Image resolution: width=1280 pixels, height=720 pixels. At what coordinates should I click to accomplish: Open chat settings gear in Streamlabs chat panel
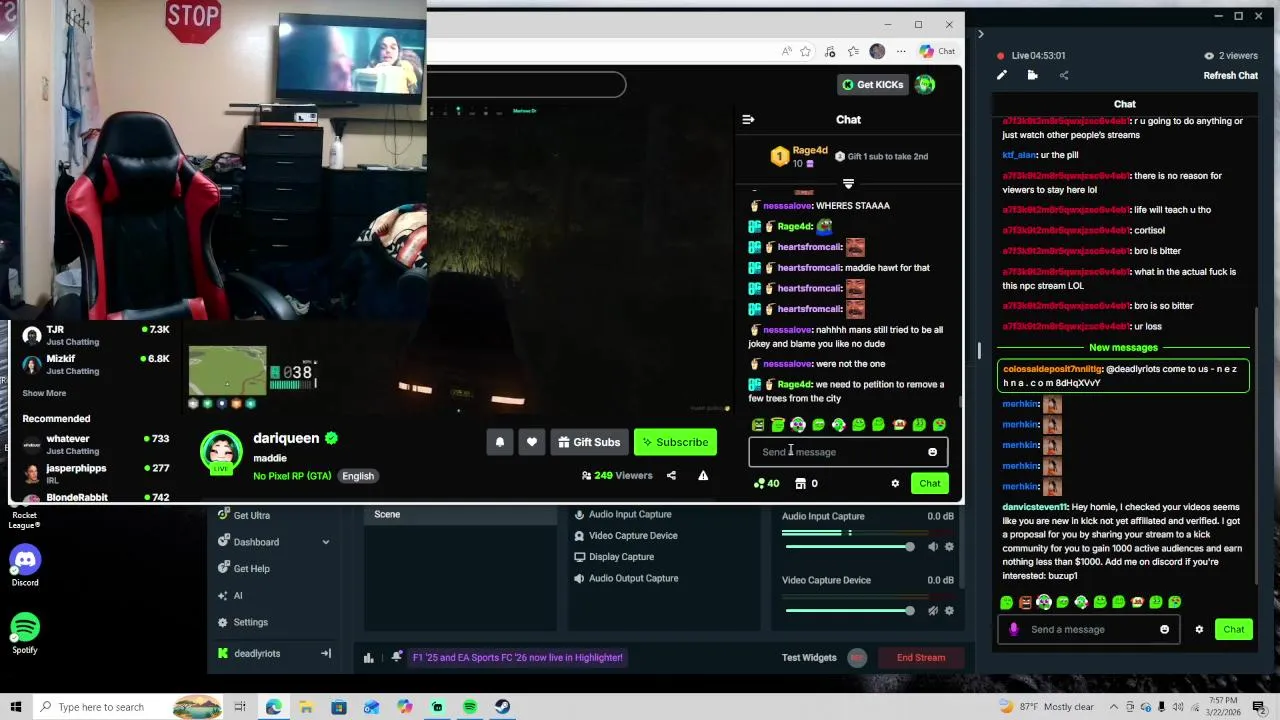[1199, 630]
